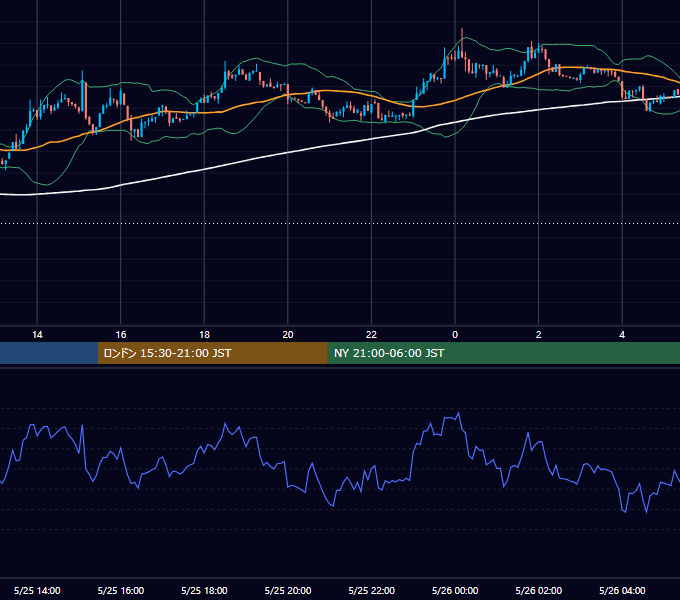Image resolution: width=680 pixels, height=600 pixels.
Task: Click the 20 hour label on the axis
Action: pyautogui.click(x=288, y=335)
